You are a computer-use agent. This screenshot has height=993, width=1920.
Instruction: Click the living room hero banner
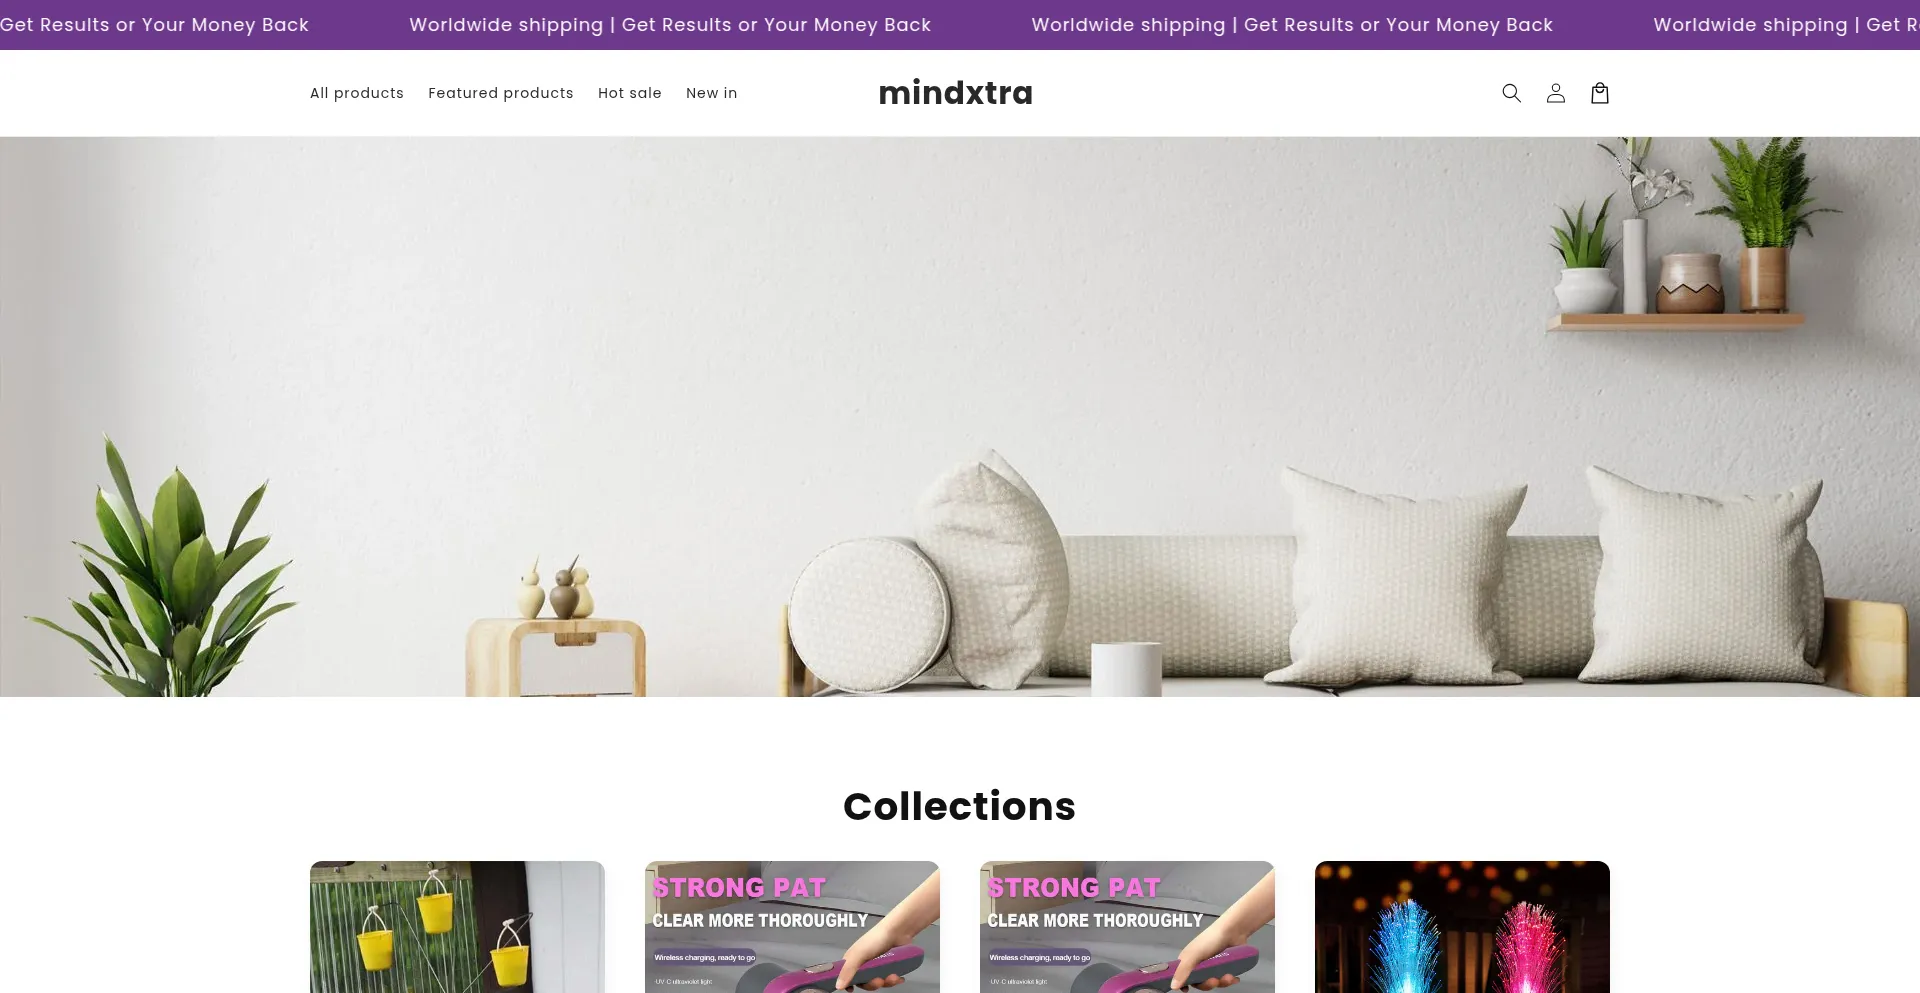960,417
